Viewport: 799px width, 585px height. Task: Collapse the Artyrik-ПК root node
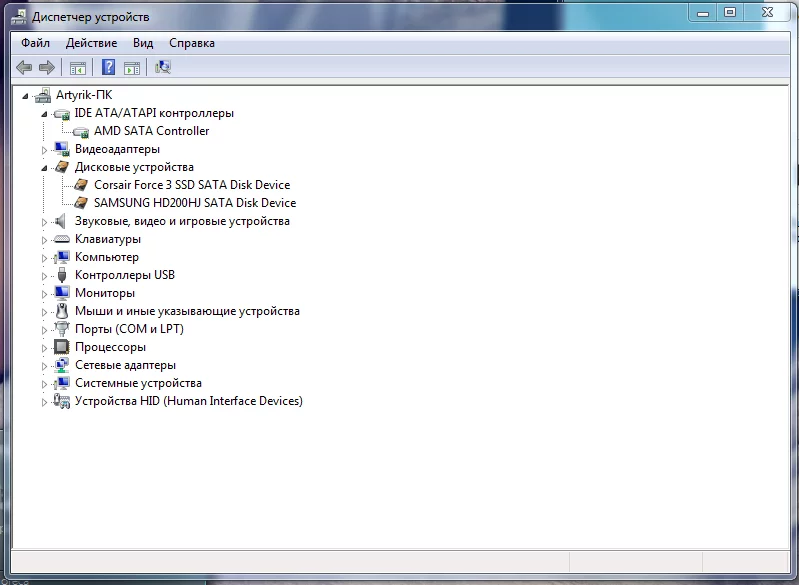[25, 96]
